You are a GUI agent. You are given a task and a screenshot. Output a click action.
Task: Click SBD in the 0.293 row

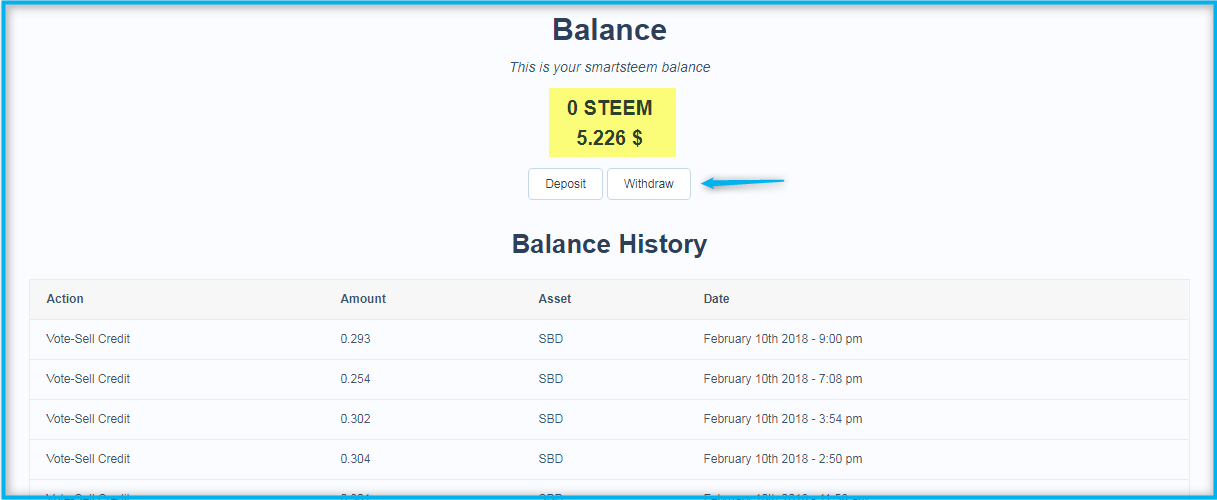tap(551, 339)
